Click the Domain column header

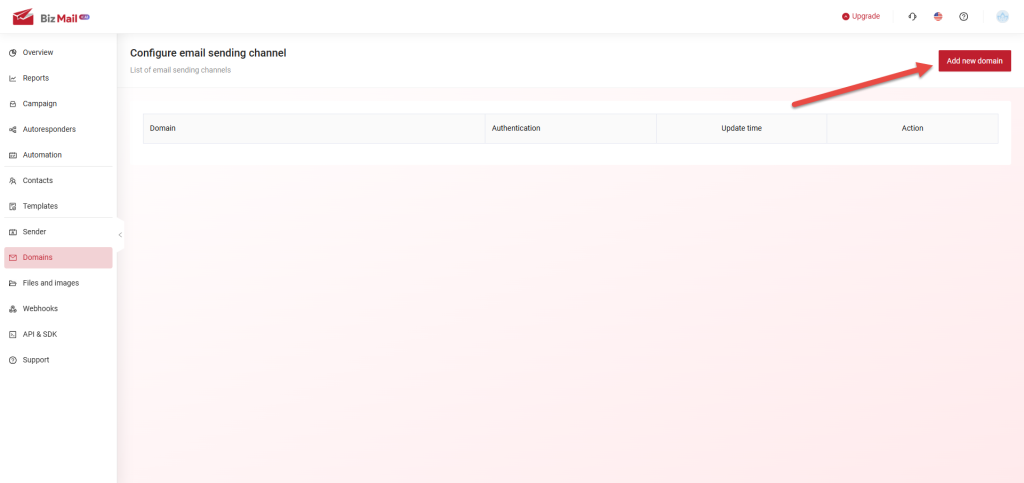[x=163, y=129]
